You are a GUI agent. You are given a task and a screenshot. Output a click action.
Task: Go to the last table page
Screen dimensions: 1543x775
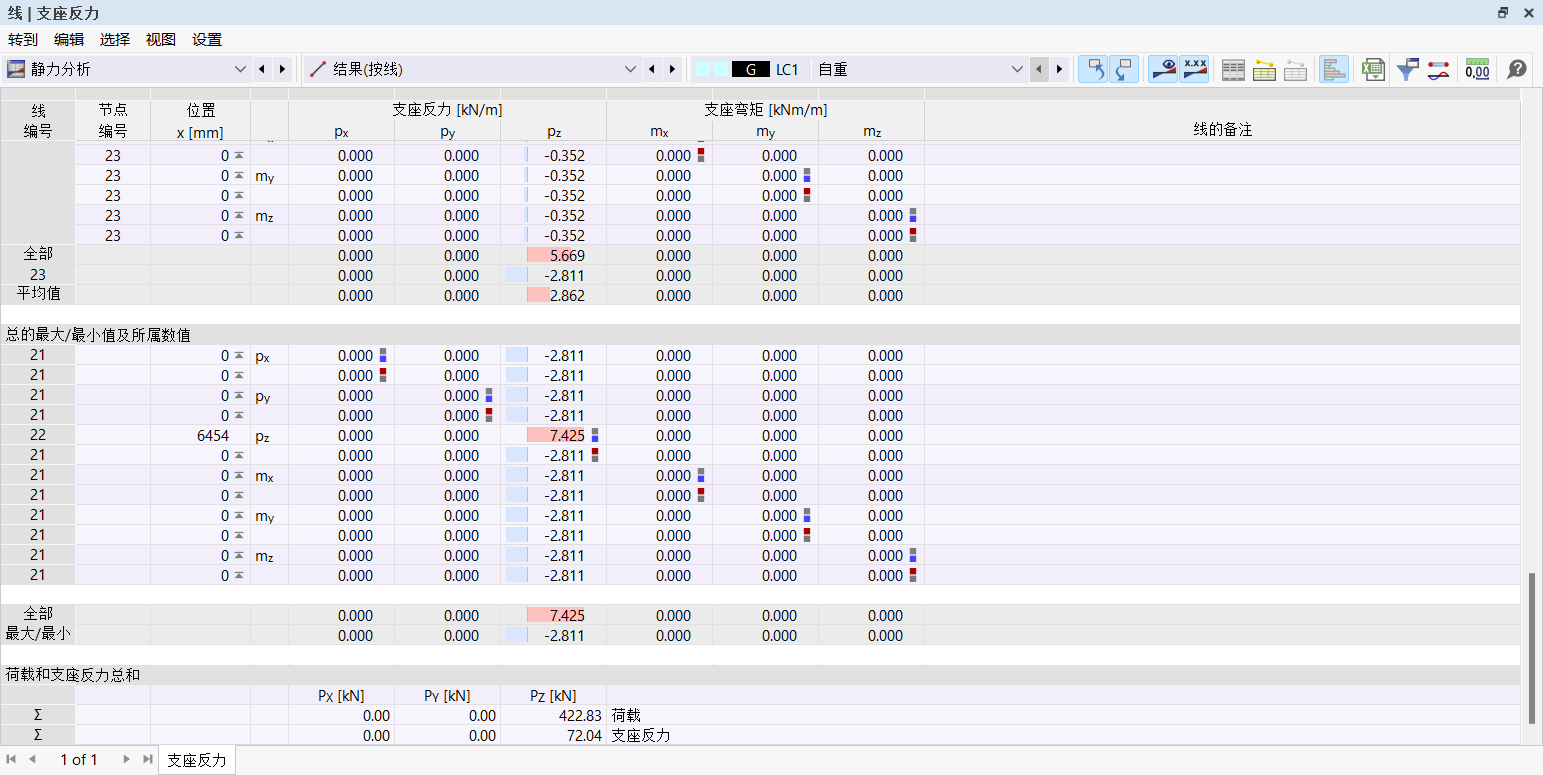pos(147,759)
